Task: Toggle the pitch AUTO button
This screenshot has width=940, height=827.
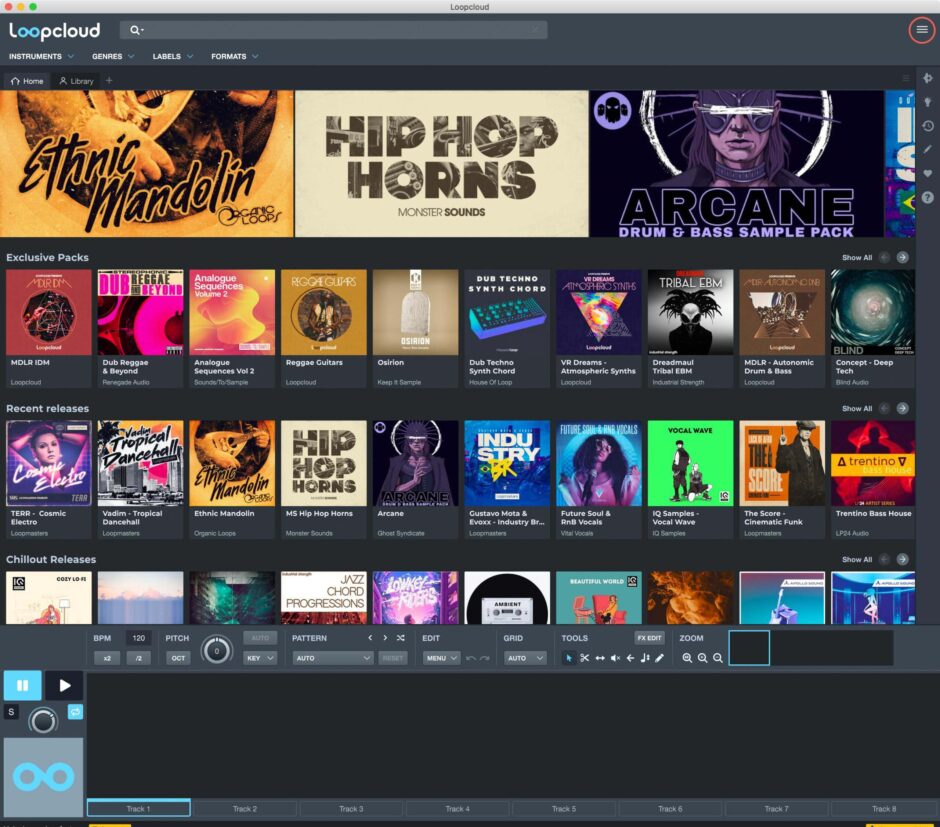Action: [x=260, y=638]
